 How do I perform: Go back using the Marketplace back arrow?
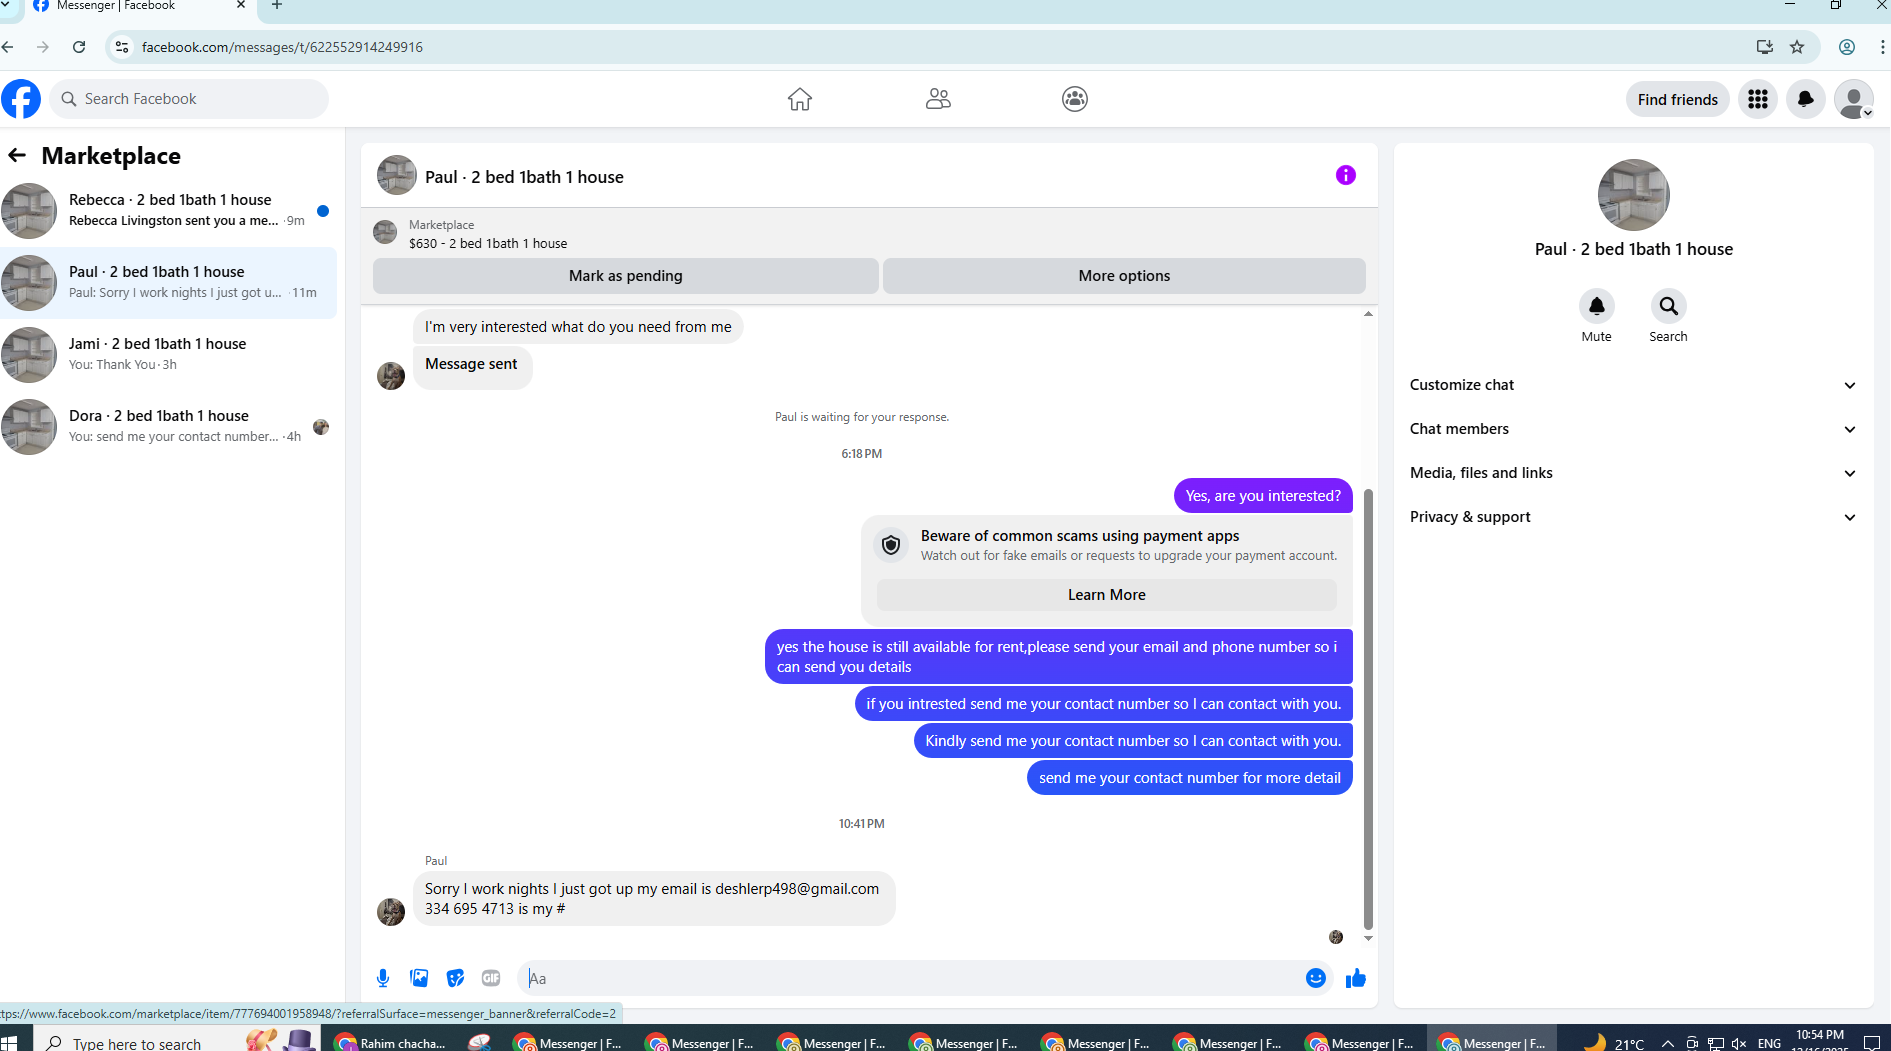17,155
